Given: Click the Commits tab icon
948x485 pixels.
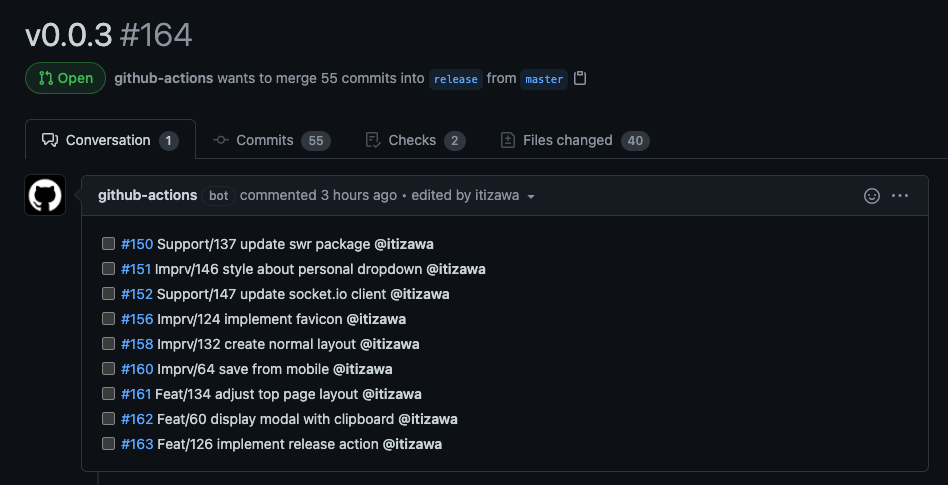Looking at the screenshot, I should pos(221,140).
